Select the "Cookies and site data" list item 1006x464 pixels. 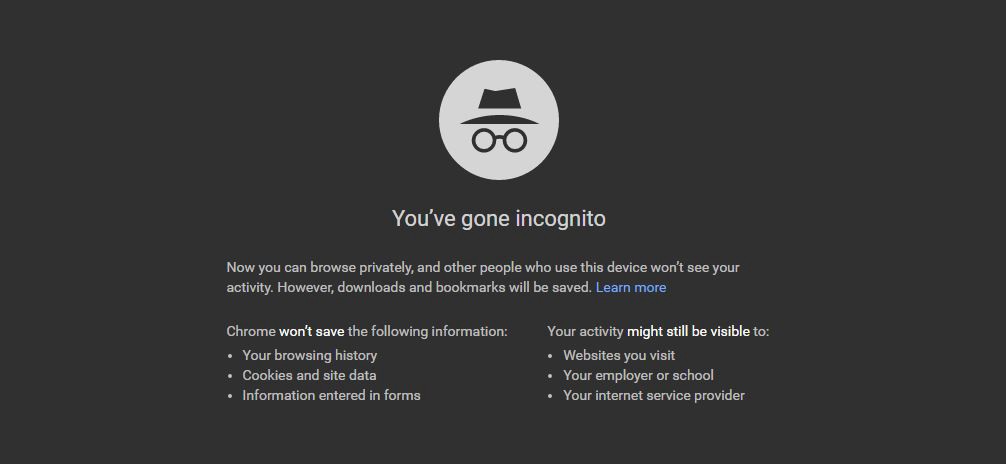[309, 375]
